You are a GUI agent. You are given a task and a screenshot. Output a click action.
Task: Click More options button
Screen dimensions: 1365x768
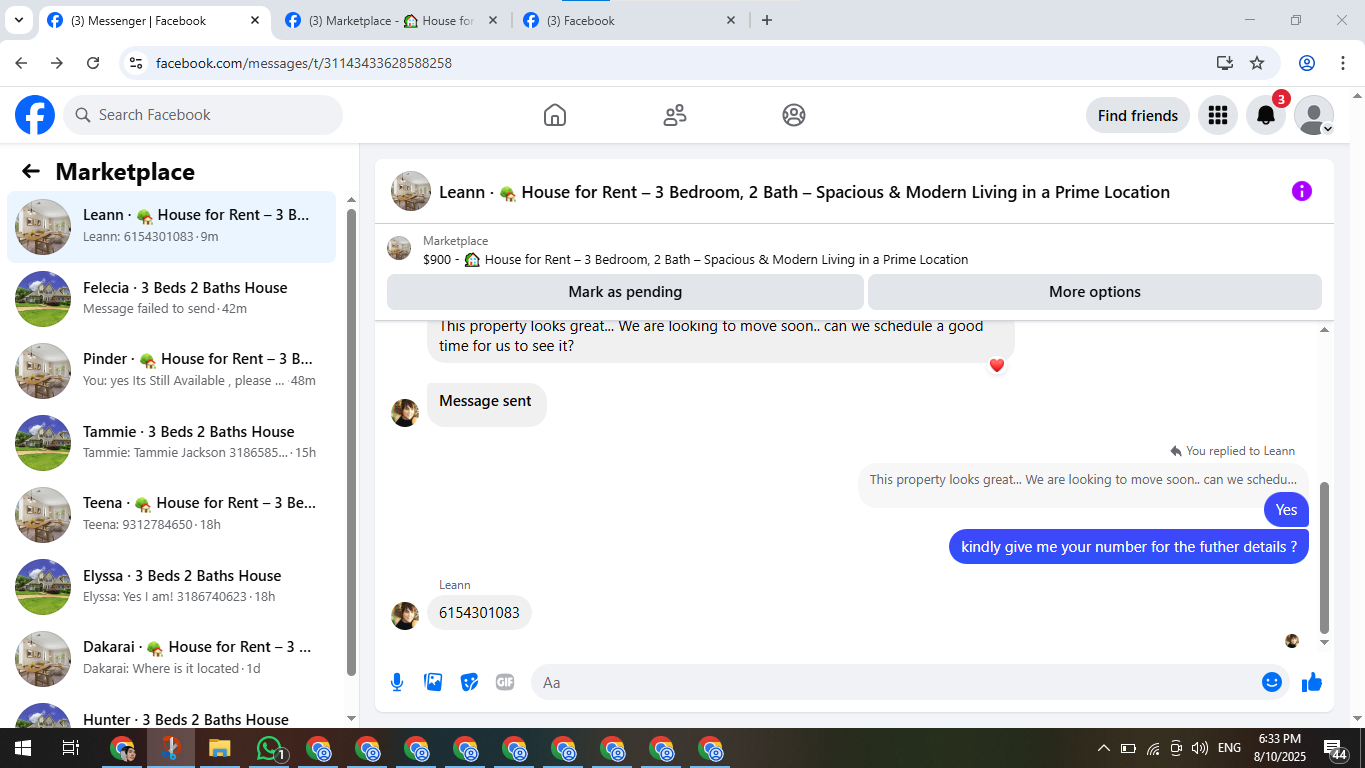pos(1095,292)
